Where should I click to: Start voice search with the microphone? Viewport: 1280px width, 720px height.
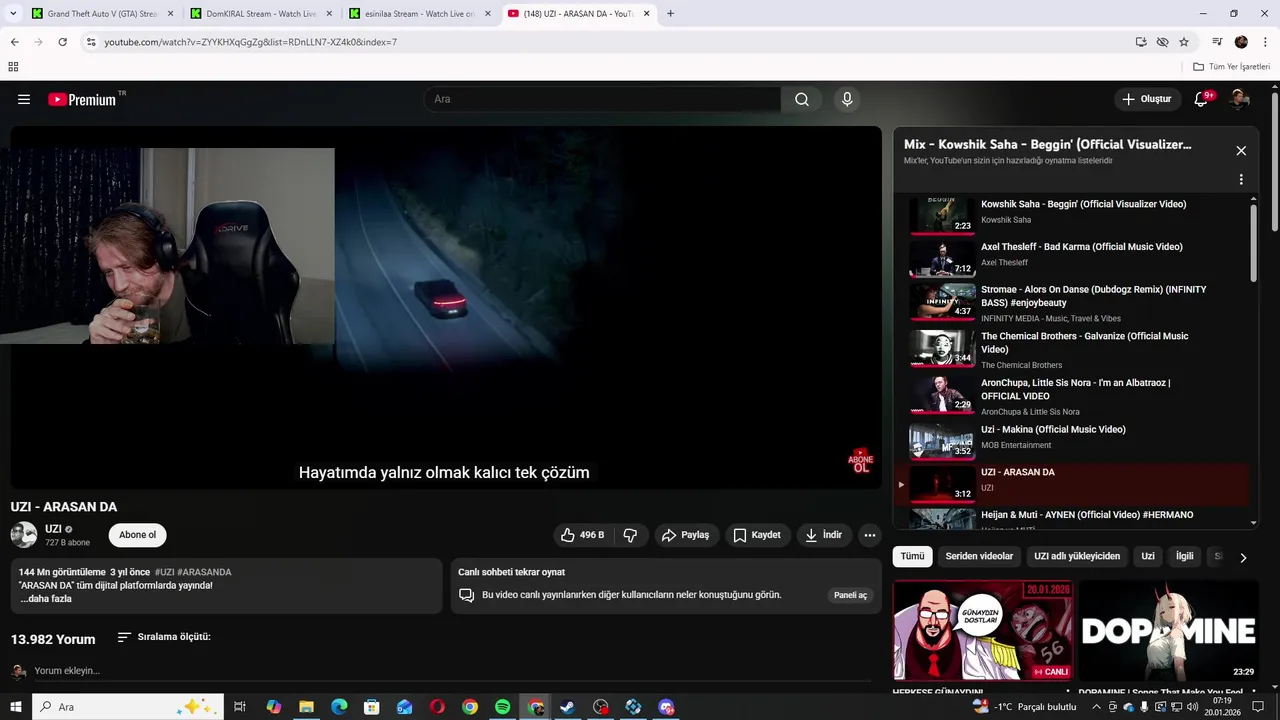coord(847,99)
